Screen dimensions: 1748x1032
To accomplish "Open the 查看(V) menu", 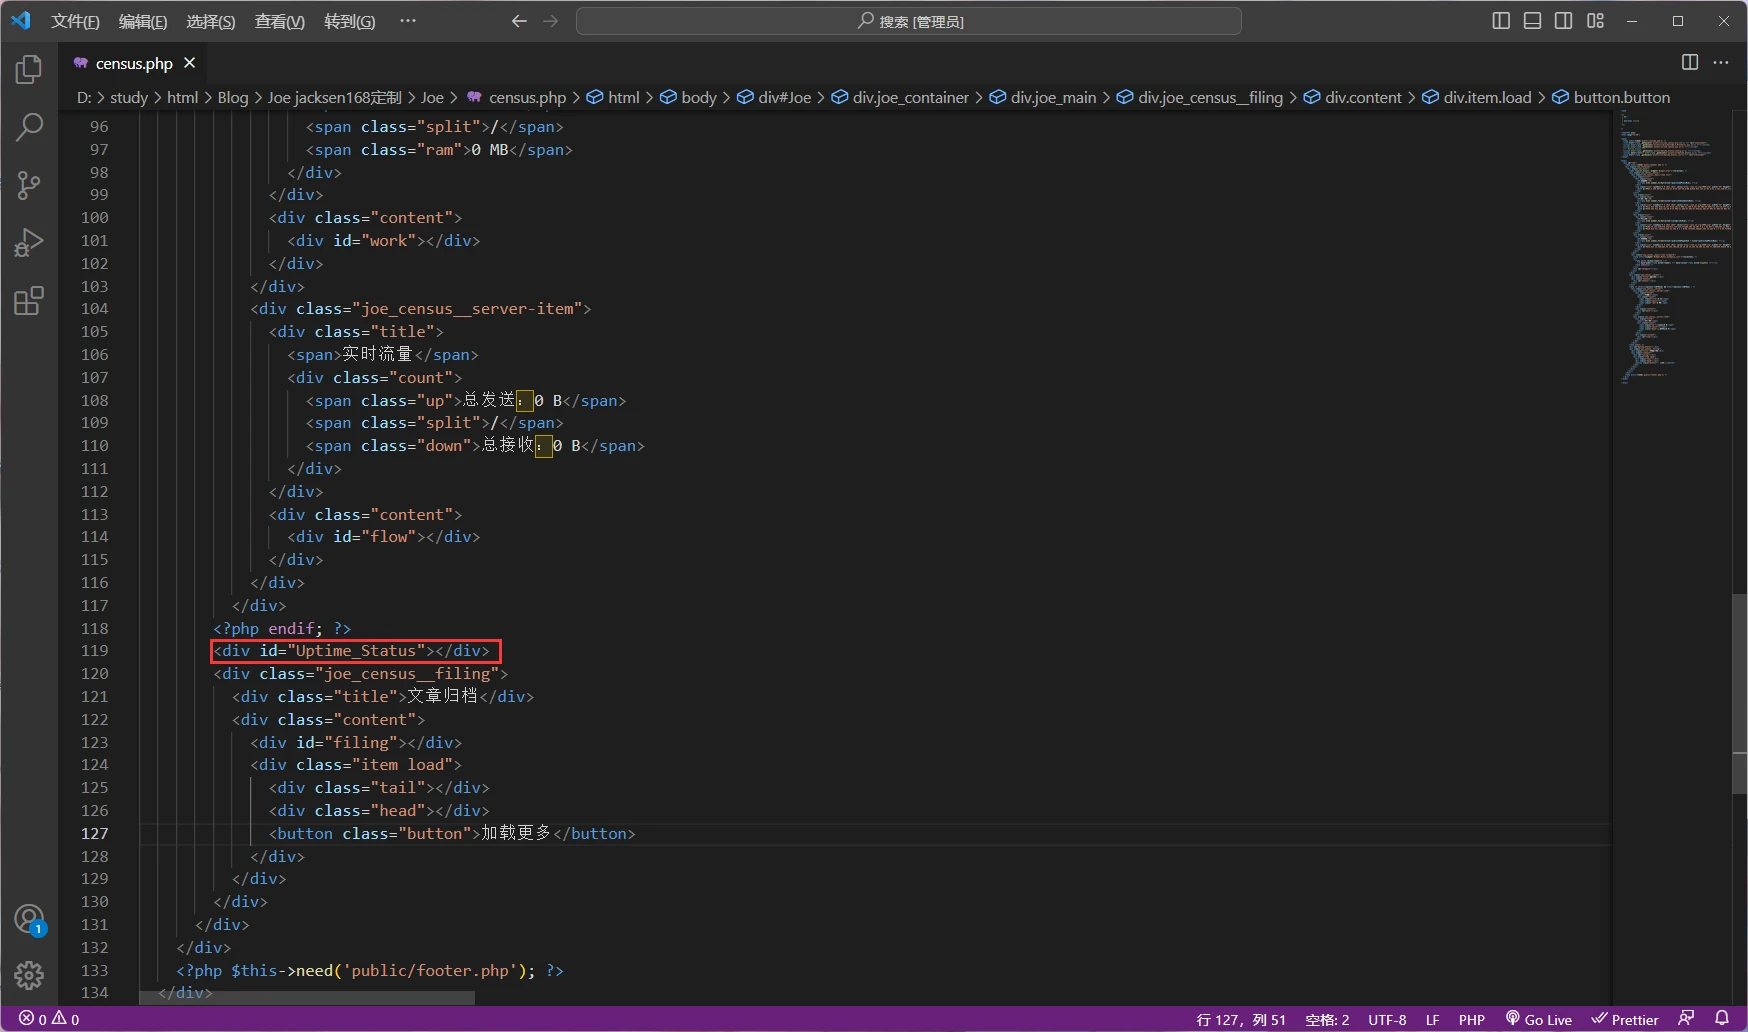I will coord(280,21).
